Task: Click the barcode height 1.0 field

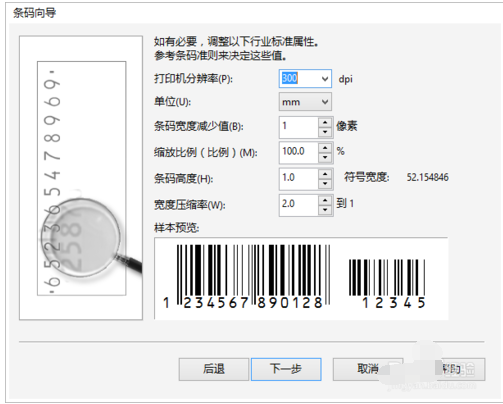Action: pyautogui.click(x=299, y=179)
